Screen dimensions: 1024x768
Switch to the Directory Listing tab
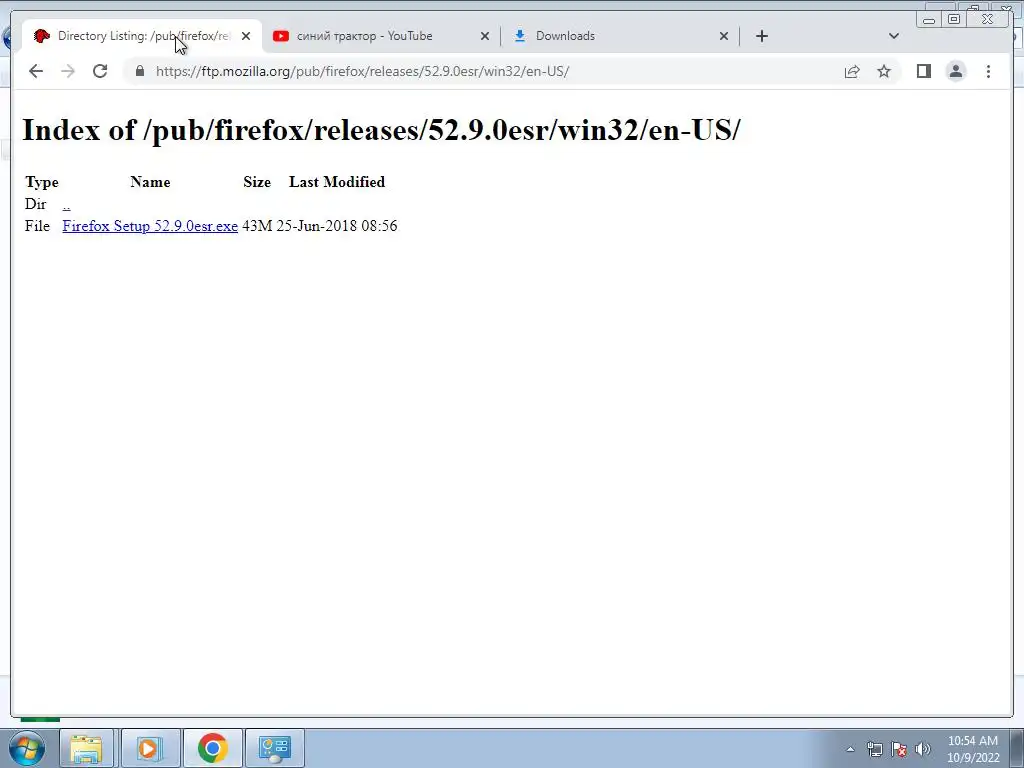[x=142, y=36]
